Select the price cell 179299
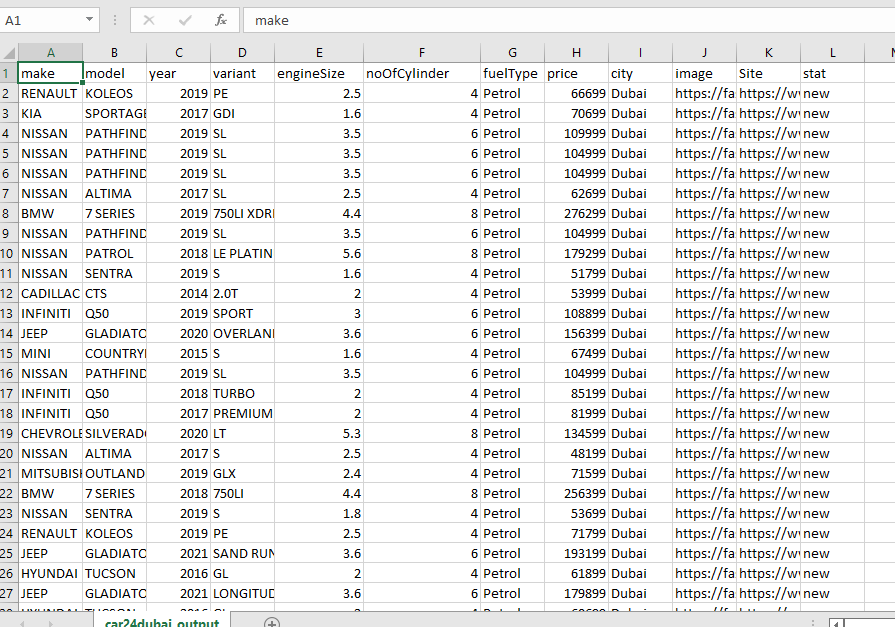 coord(576,254)
